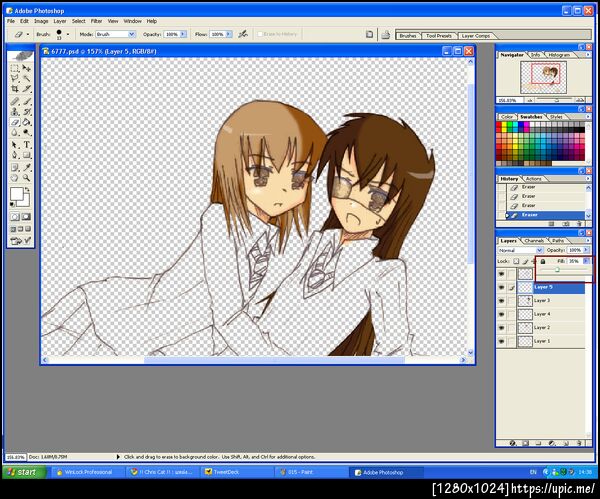
Task: Open Opacity slider arrow in options bar
Action: [x=183, y=34]
